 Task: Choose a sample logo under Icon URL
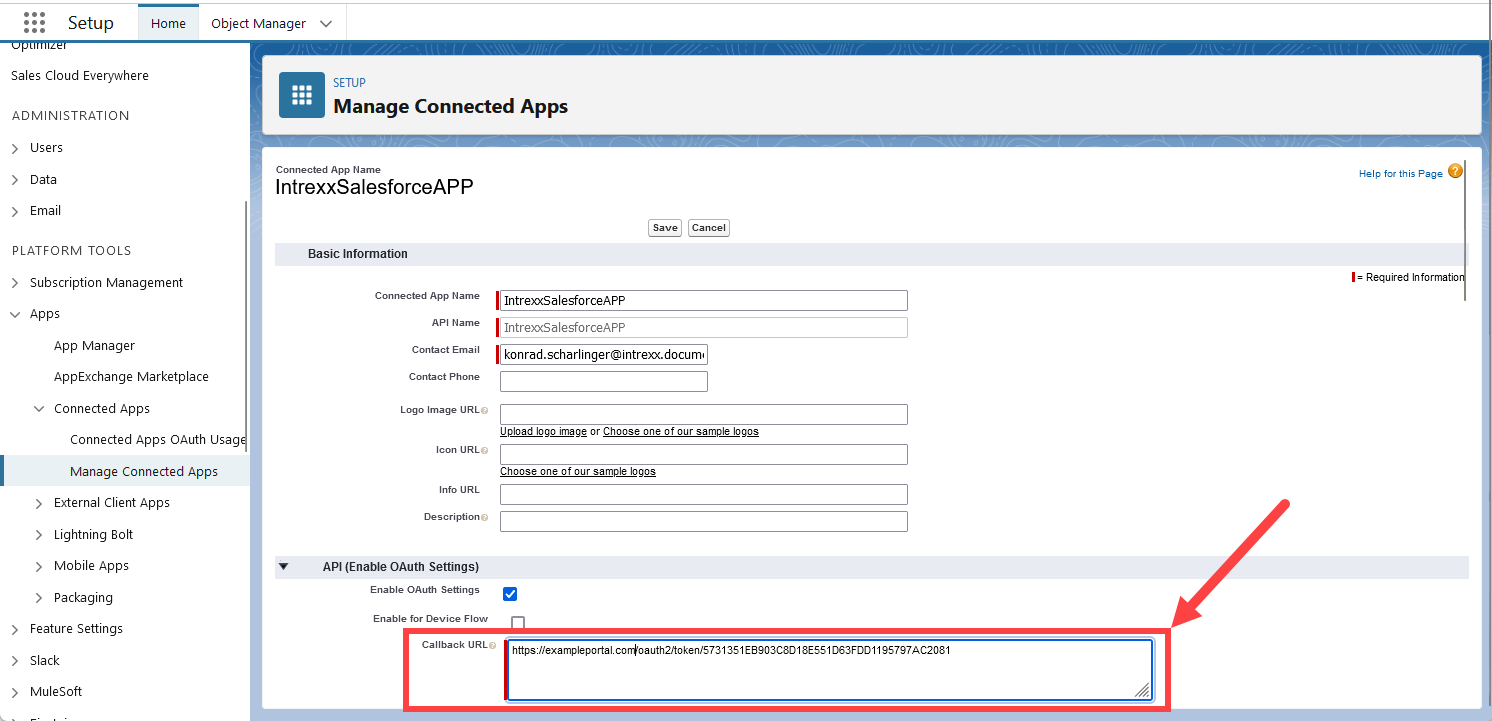tap(578, 471)
